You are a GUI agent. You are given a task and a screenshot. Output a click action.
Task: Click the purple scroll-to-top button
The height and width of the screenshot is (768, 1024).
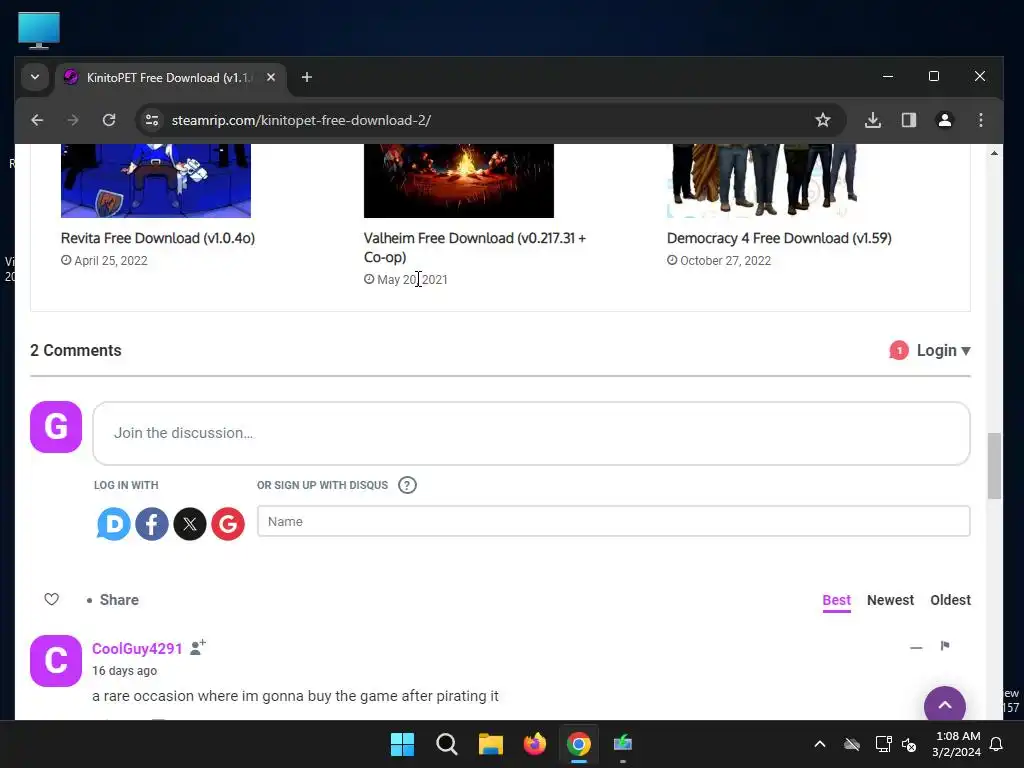945,705
